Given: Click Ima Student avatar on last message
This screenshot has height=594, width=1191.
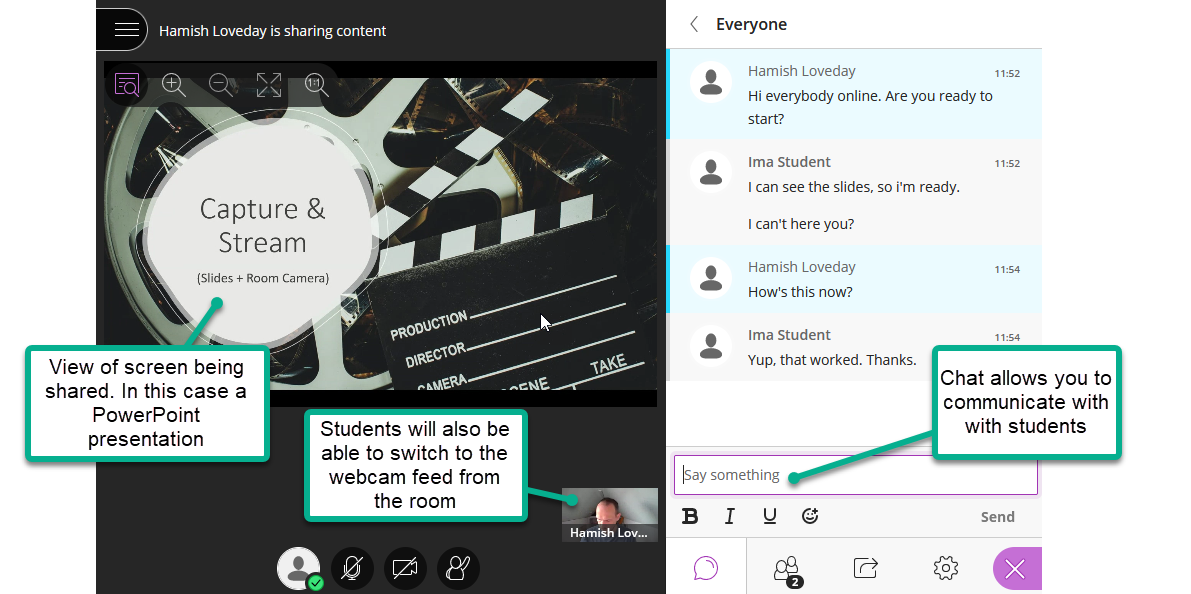Looking at the screenshot, I should [711, 346].
